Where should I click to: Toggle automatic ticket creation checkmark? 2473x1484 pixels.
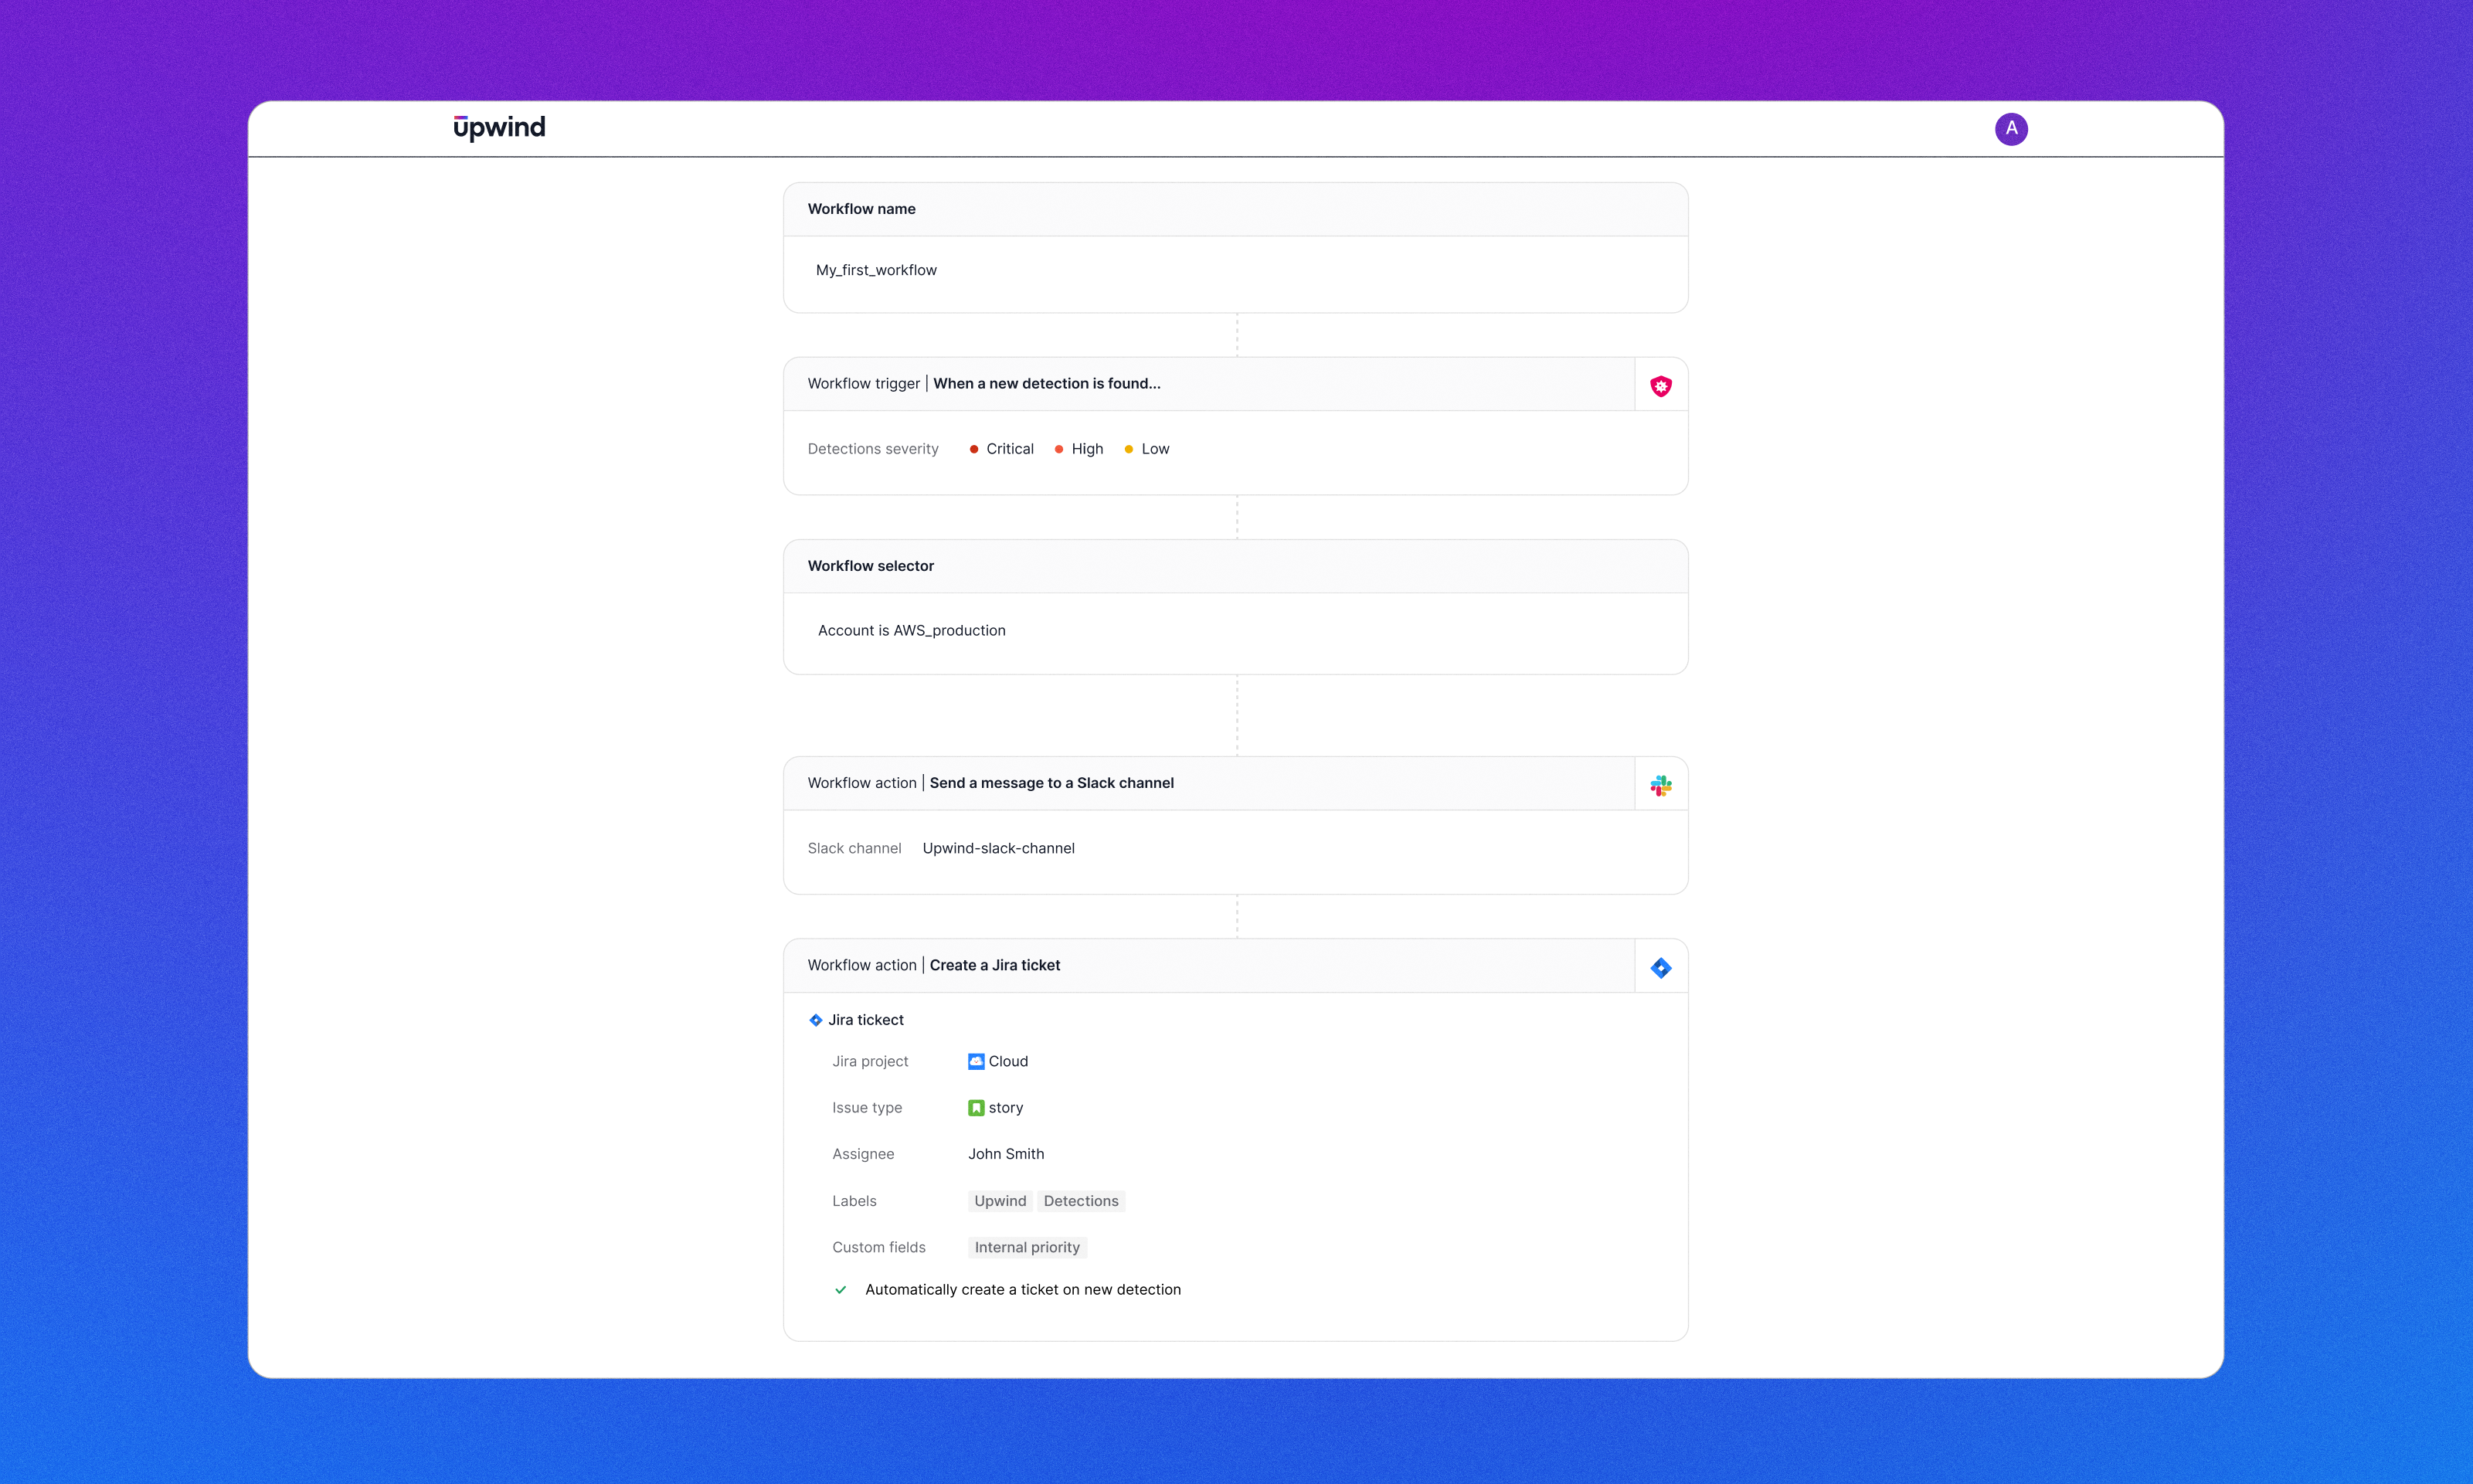point(841,1290)
